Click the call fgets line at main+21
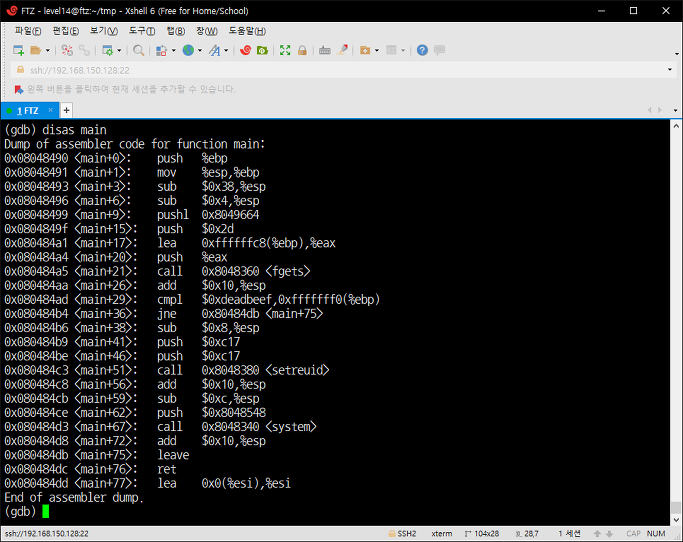 coord(157,271)
